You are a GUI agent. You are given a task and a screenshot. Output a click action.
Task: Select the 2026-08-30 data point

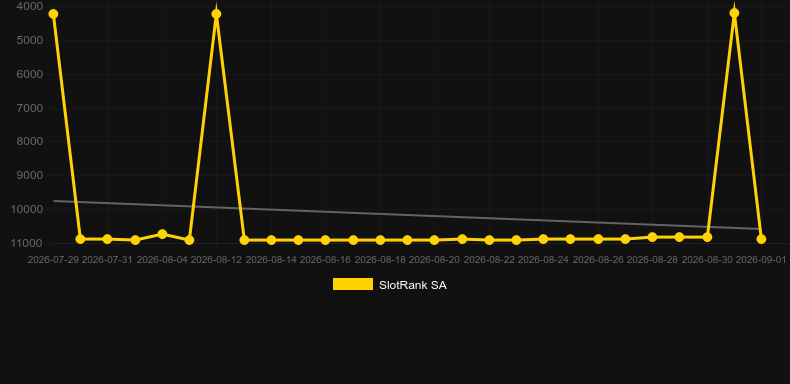(707, 237)
